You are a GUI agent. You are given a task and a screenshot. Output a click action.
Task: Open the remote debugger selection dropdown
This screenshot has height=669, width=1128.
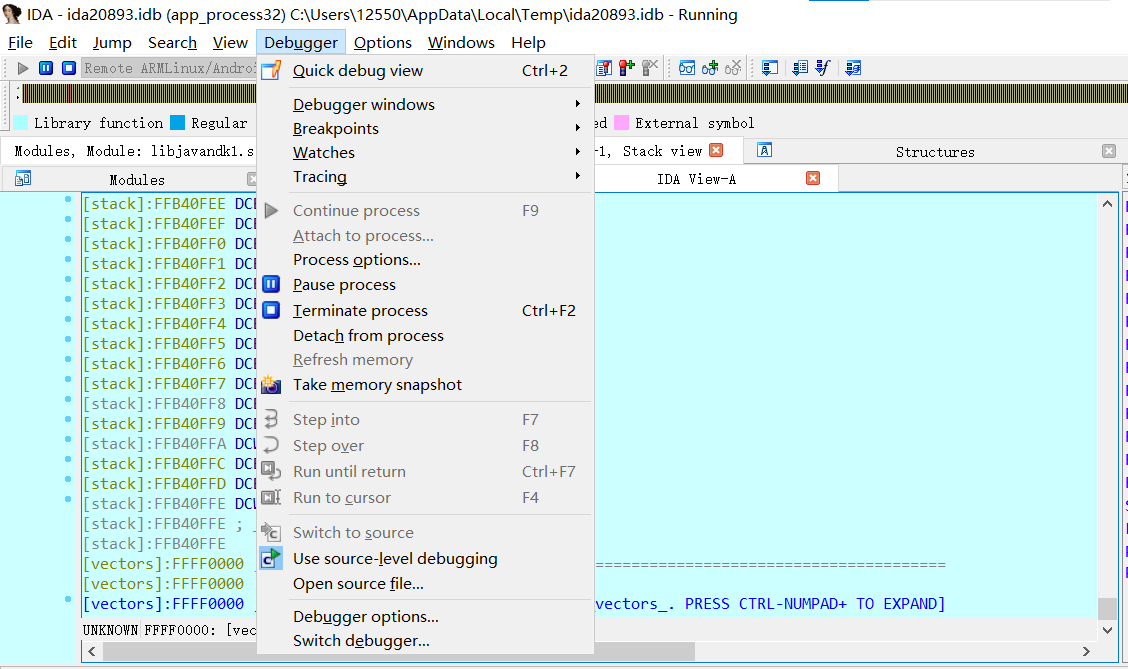(168, 68)
